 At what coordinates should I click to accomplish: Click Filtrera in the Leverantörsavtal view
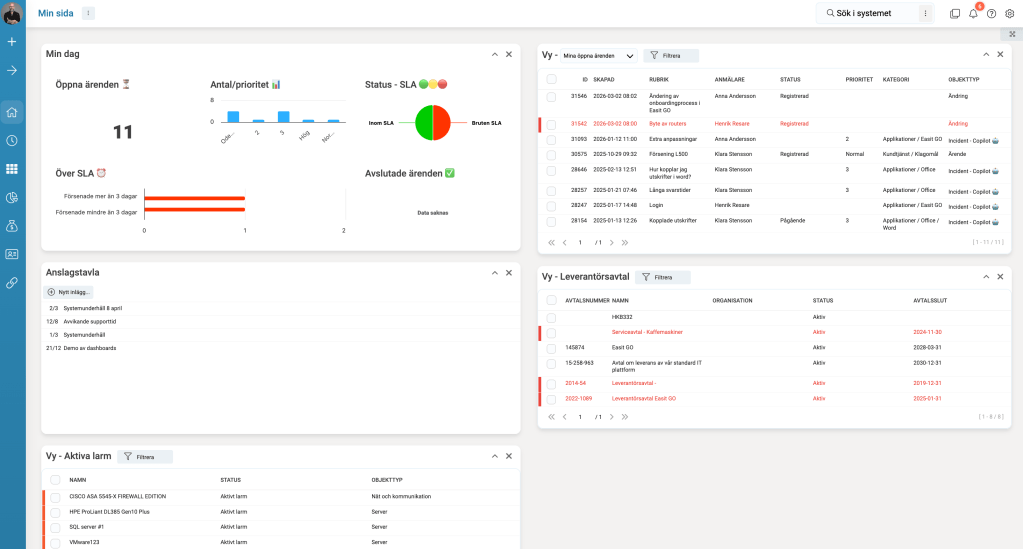click(663, 277)
